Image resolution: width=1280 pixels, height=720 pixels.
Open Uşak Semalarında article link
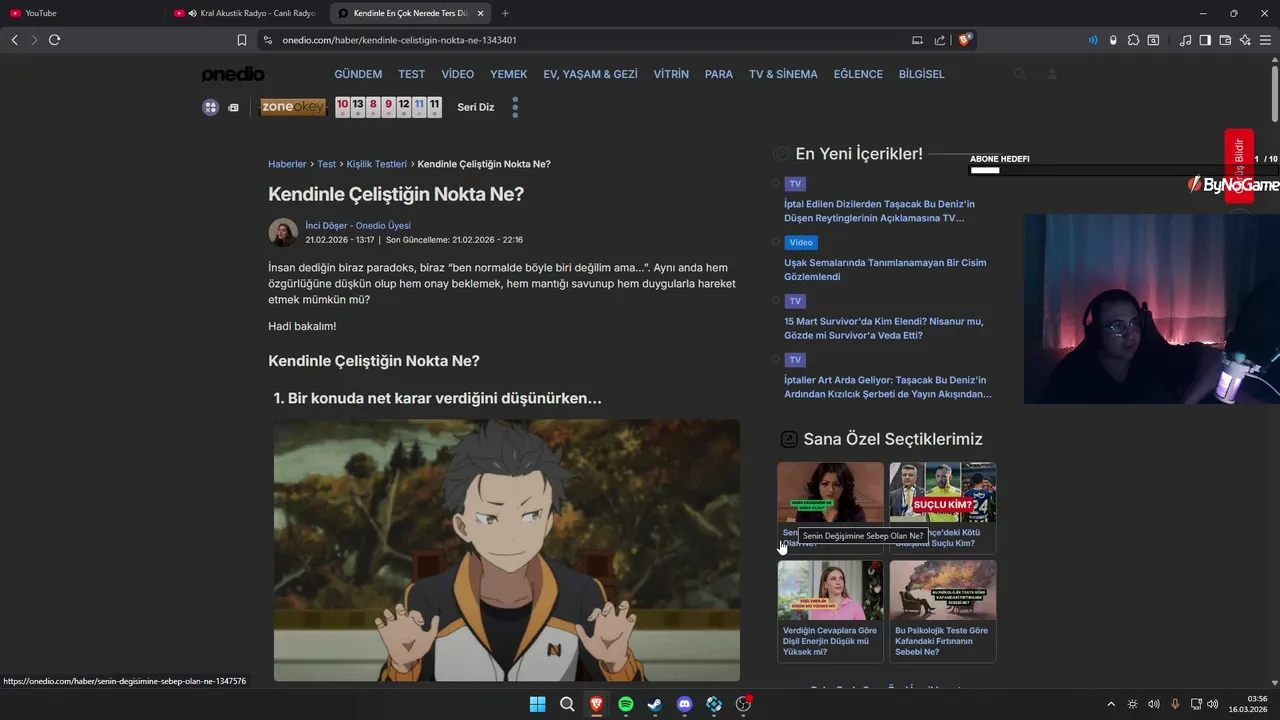click(885, 270)
